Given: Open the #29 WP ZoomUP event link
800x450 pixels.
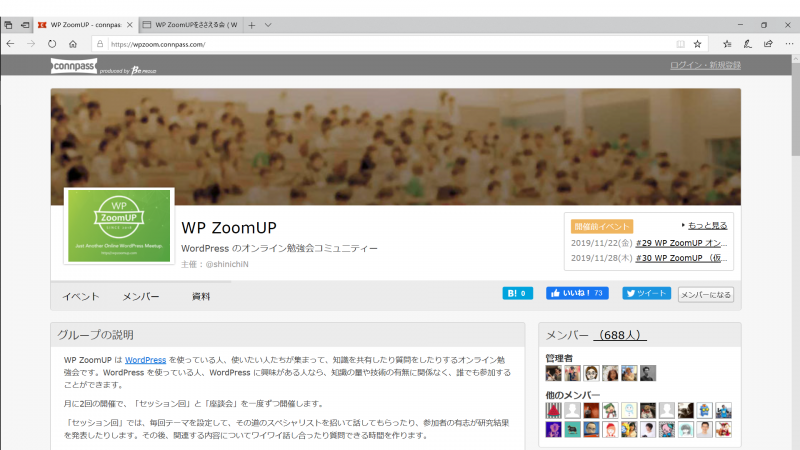Looking at the screenshot, I should pos(681,243).
